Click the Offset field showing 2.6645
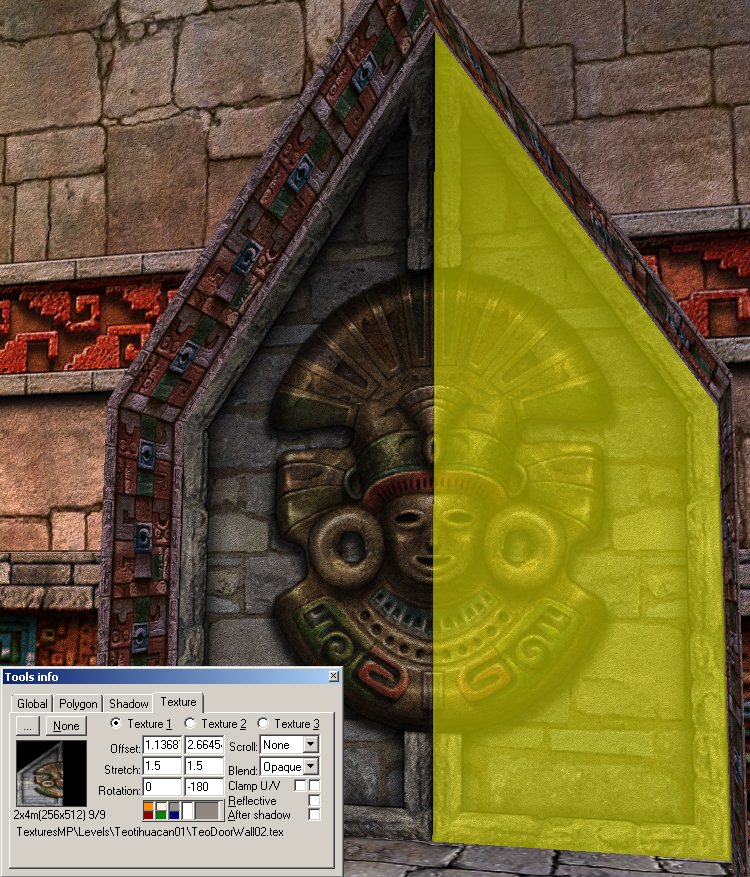Viewport: 750px width, 877px height. 204,745
